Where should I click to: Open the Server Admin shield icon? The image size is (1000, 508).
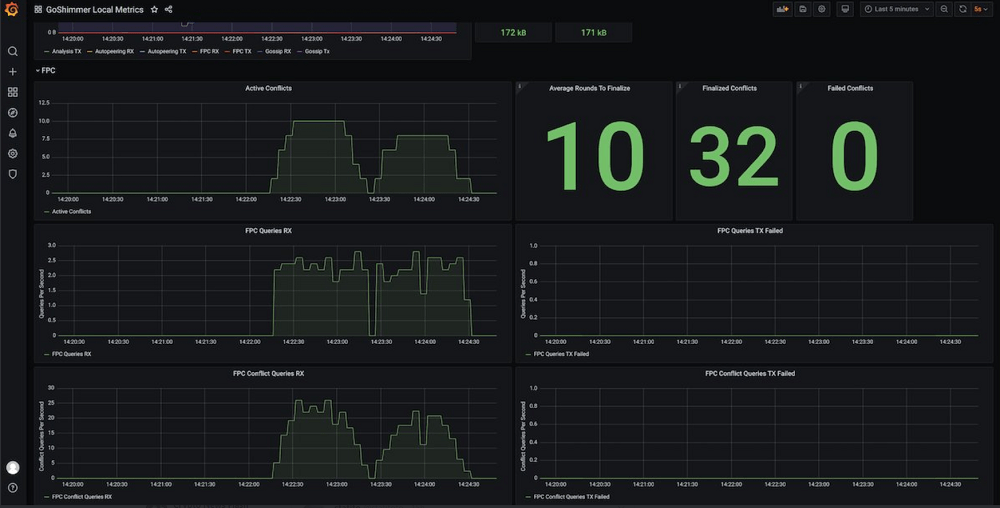pyautogui.click(x=12, y=174)
